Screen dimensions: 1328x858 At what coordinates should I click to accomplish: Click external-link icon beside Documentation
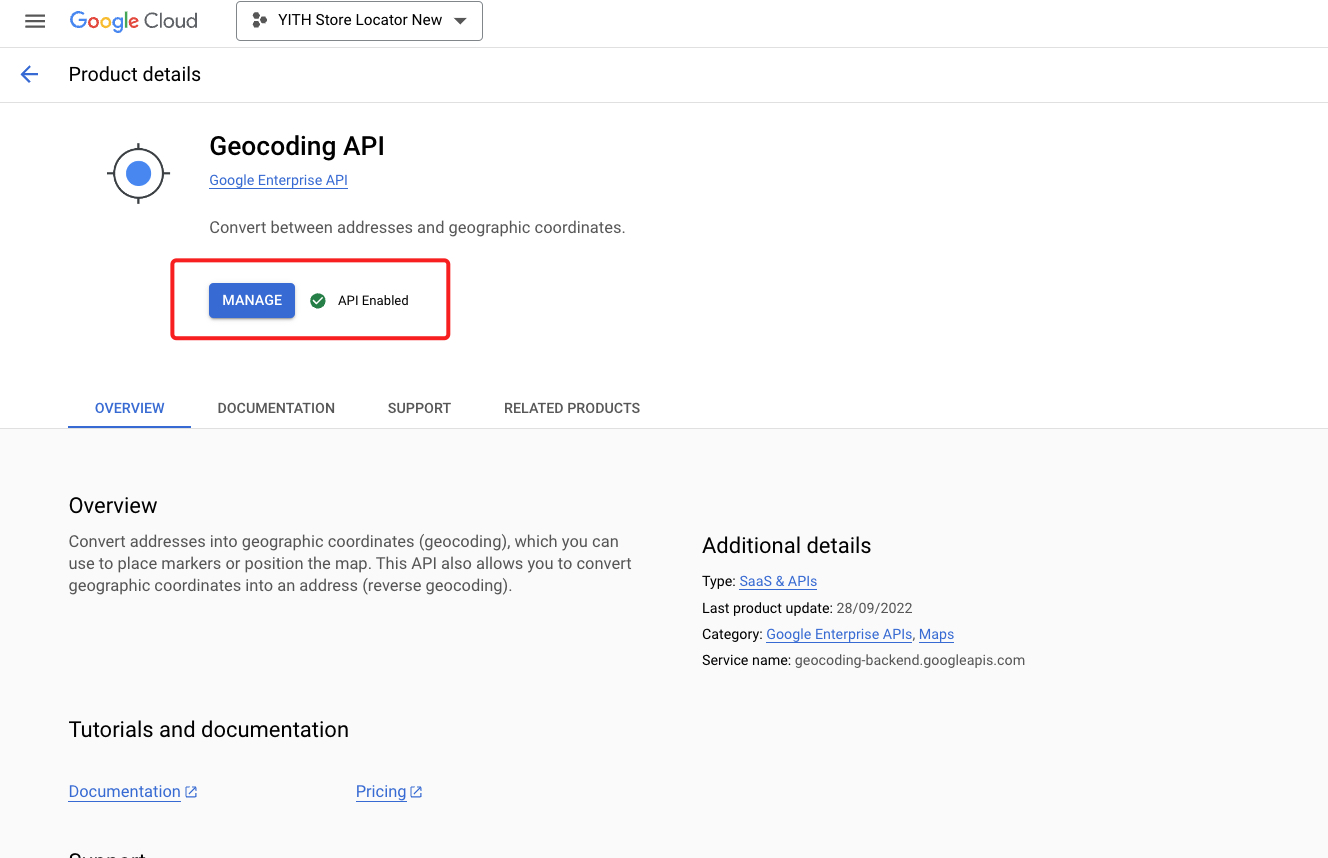[x=191, y=792]
